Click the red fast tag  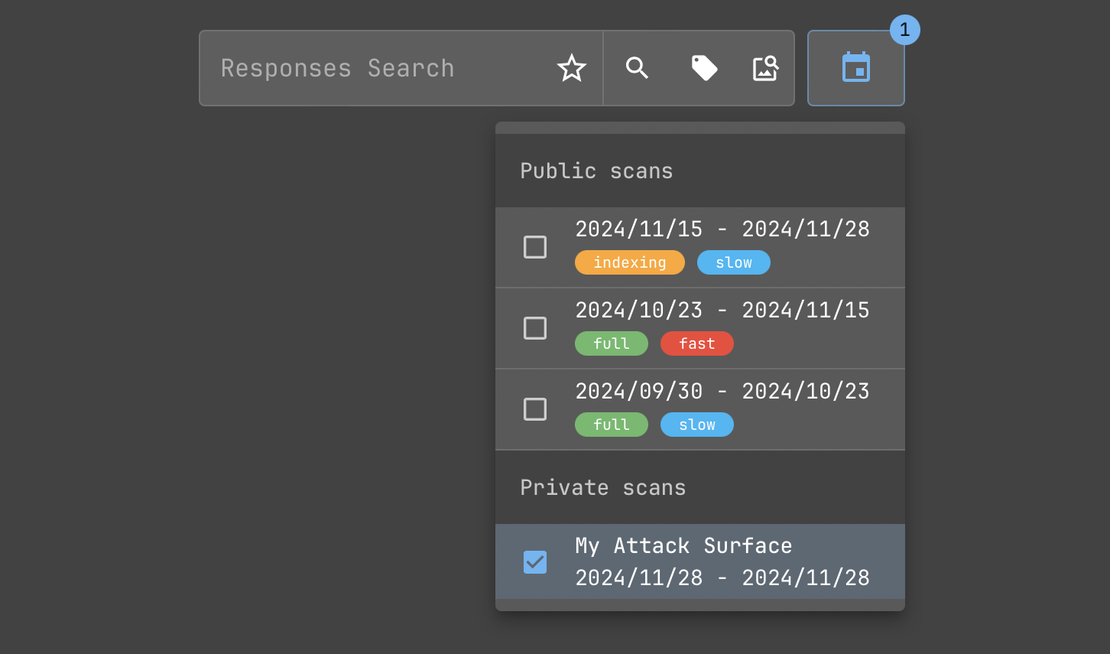click(x=696, y=344)
